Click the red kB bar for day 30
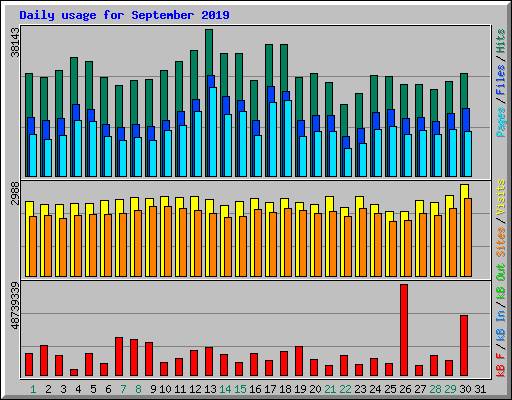The image size is (512, 400). [x=464, y=346]
